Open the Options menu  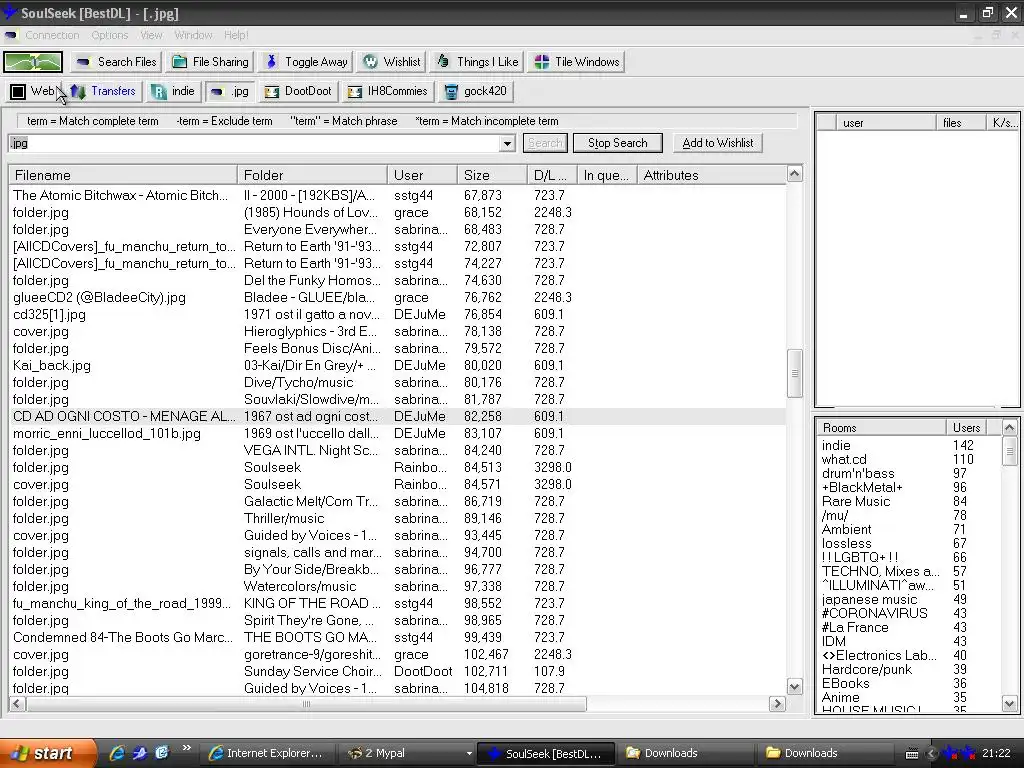click(x=110, y=35)
